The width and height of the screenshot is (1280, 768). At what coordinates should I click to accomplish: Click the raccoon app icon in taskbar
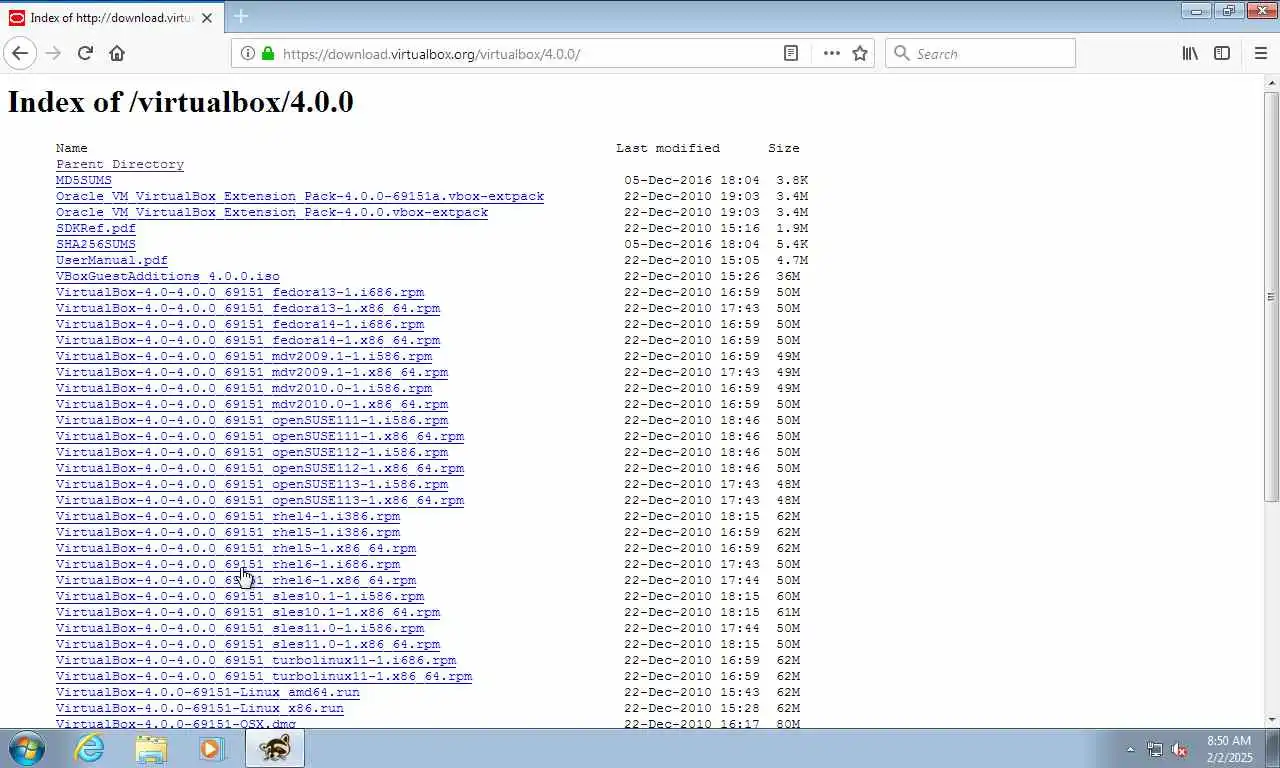[x=274, y=748]
